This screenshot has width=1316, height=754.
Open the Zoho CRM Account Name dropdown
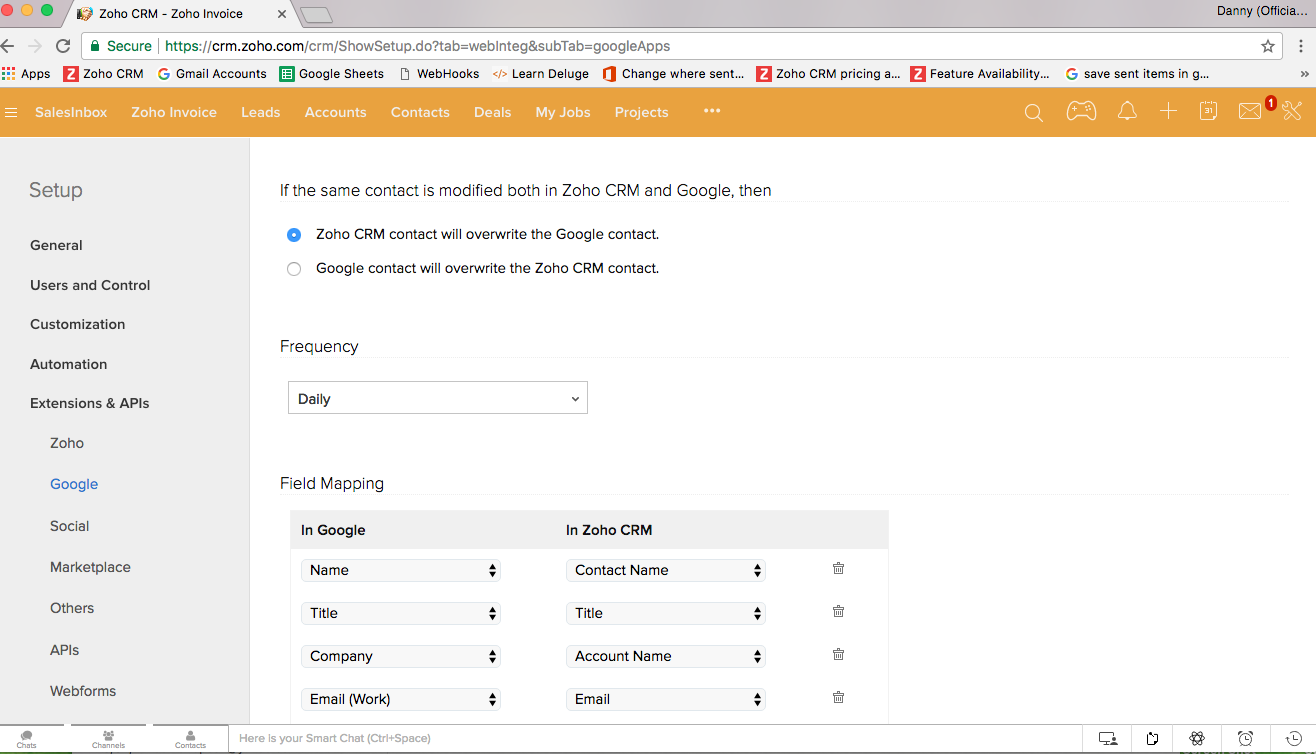click(665, 656)
